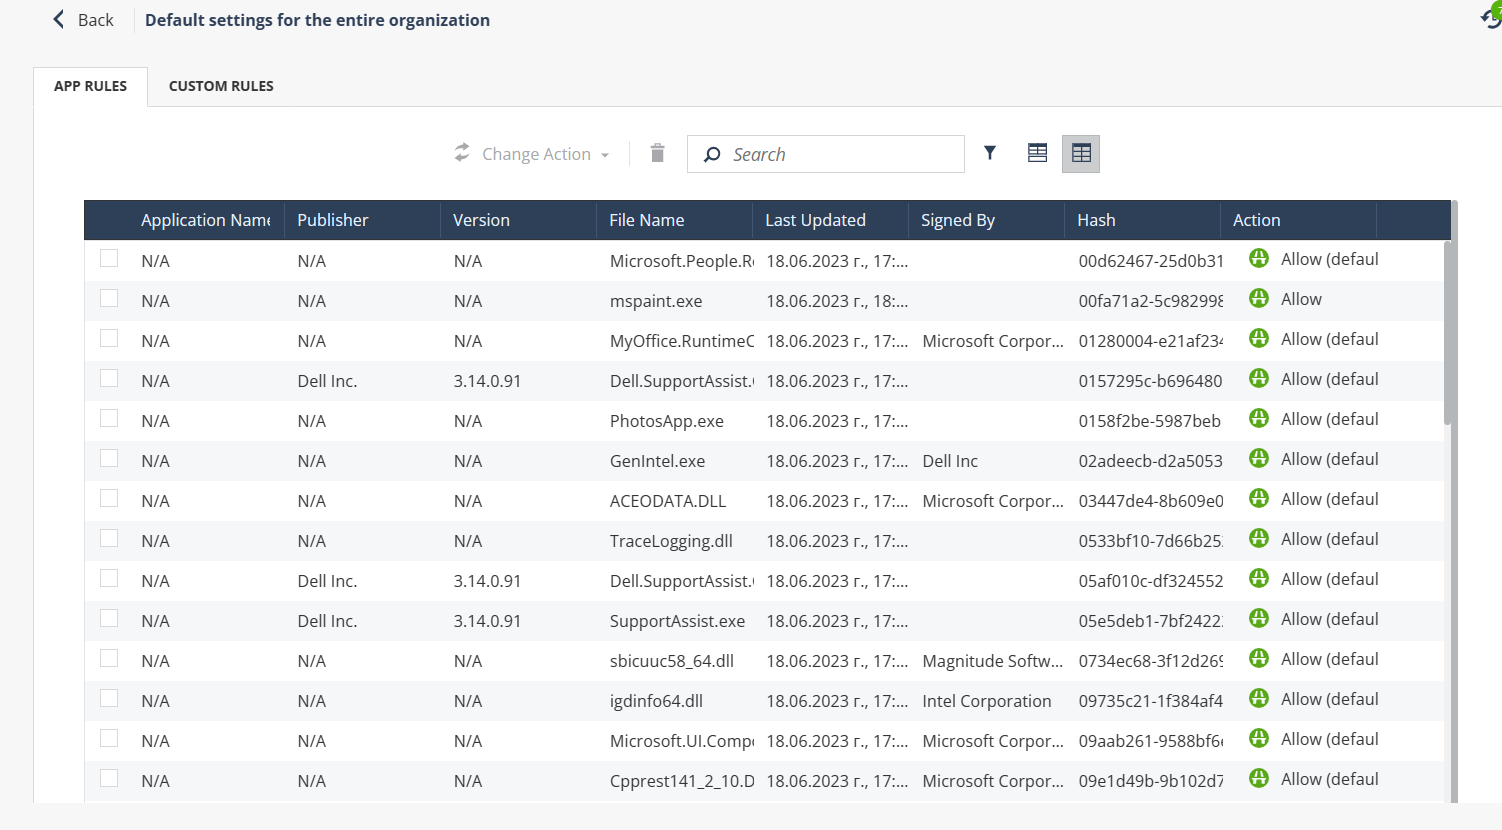Click Dell Inc. publisher in SupportAssist.exe row
This screenshot has width=1502, height=830.
pyautogui.click(x=327, y=621)
